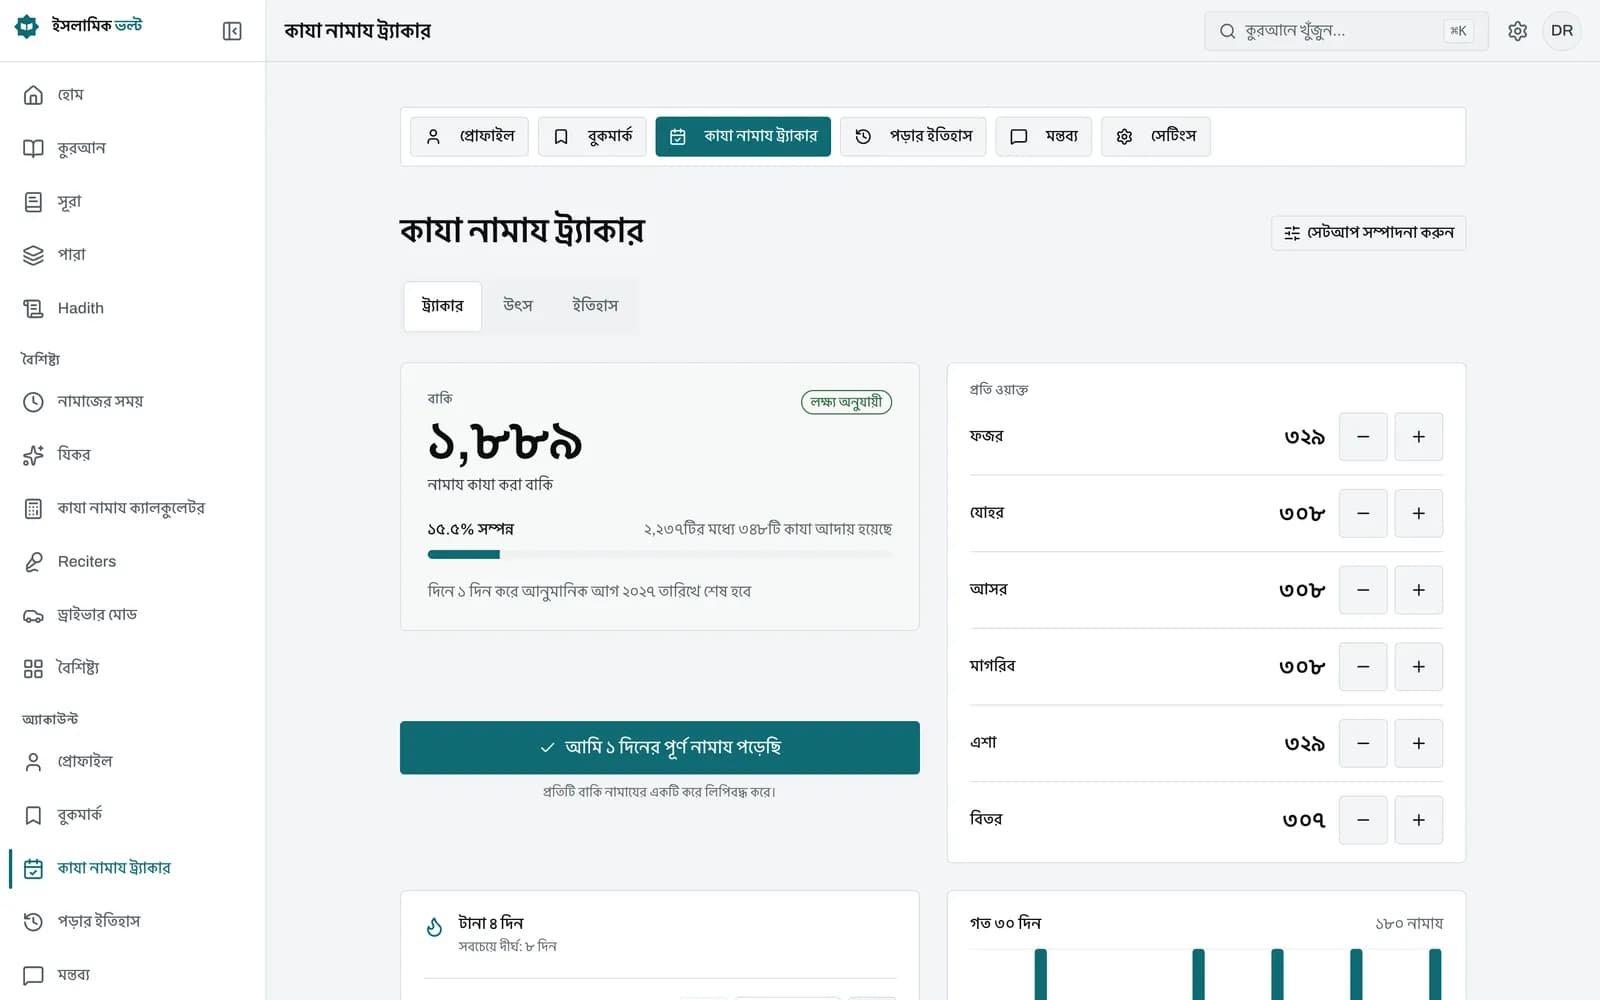Open কুরআন from the sidebar book icon
The width and height of the screenshot is (1600, 1000).
click(x=33, y=148)
